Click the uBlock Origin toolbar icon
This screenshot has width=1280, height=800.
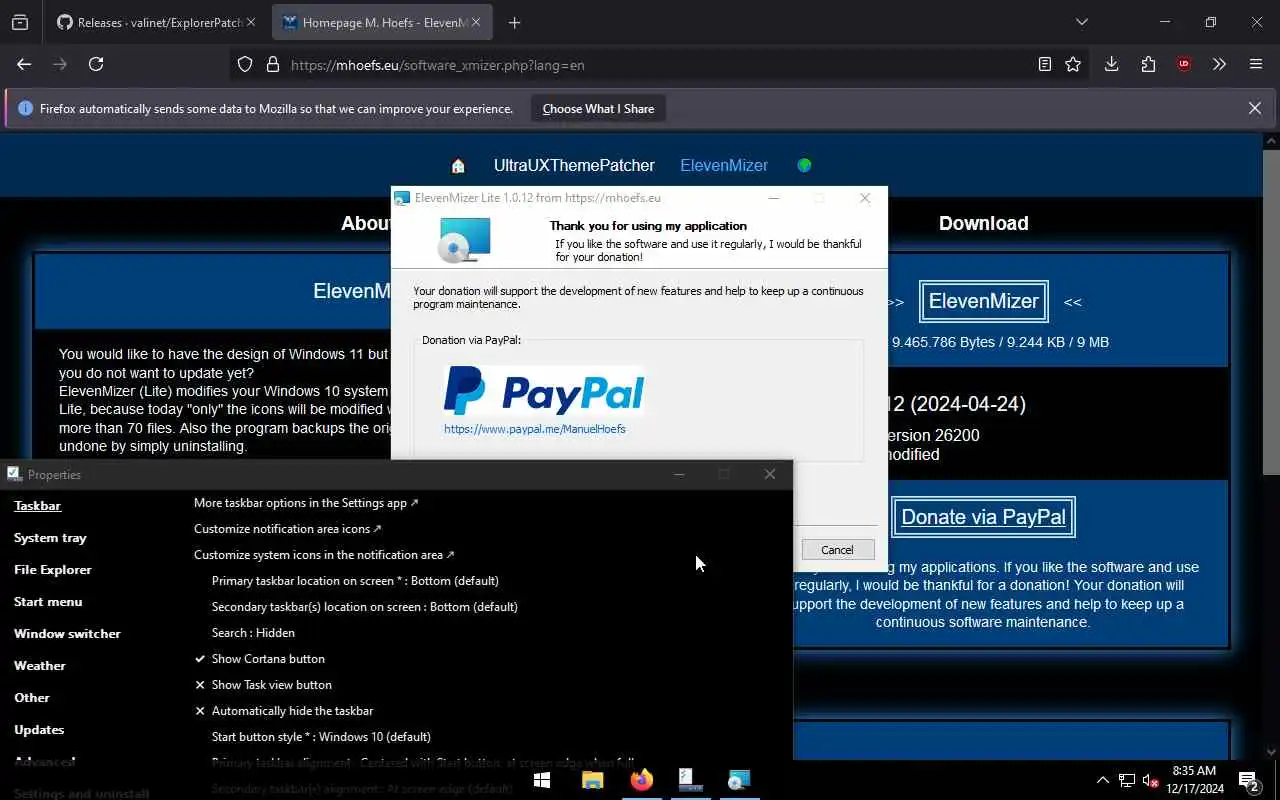point(1184,64)
